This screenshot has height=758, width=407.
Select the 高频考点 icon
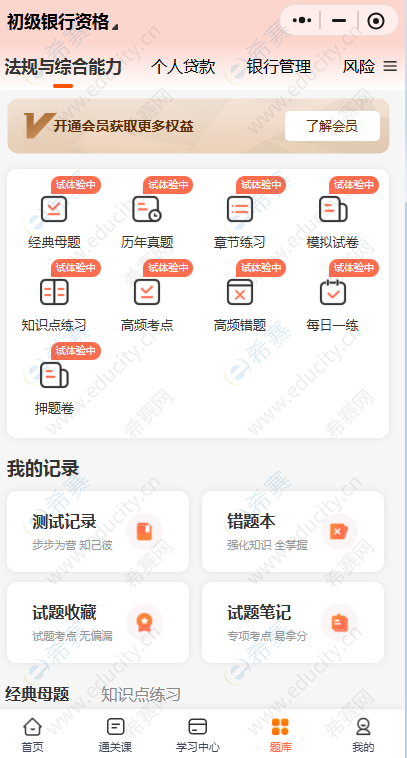tap(147, 292)
